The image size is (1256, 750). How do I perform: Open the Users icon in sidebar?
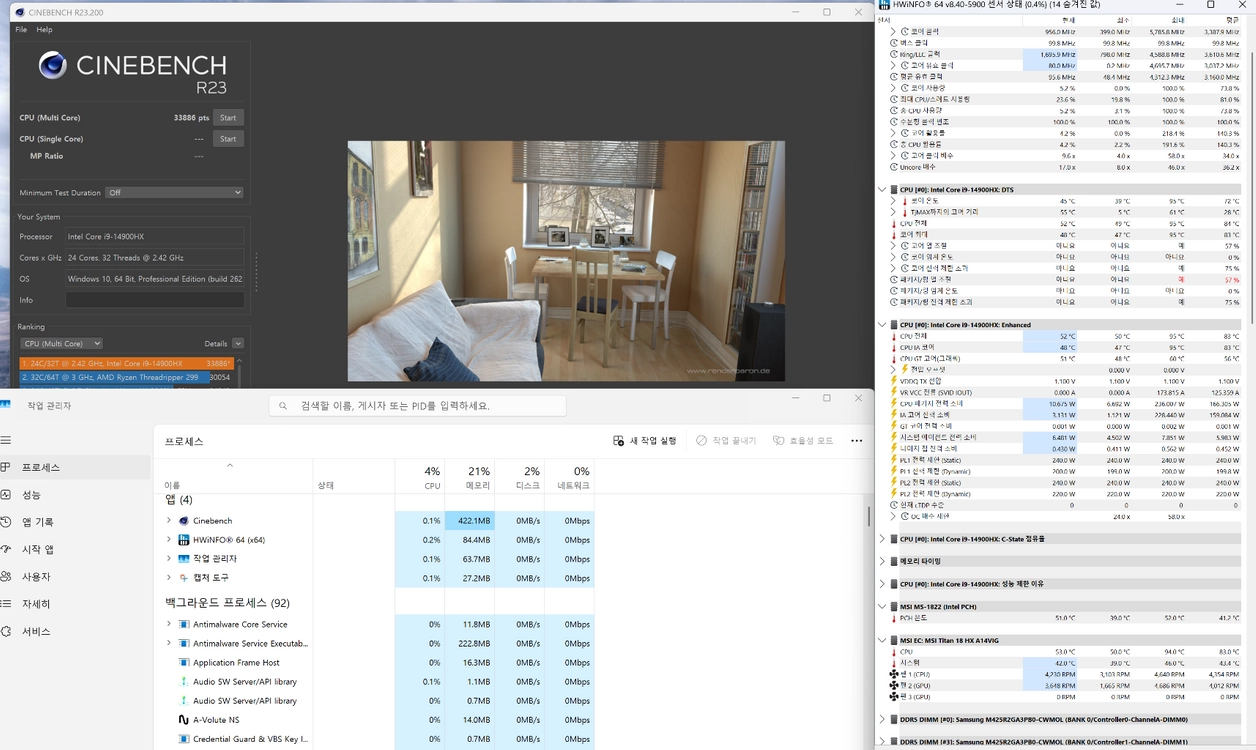pos(5,577)
